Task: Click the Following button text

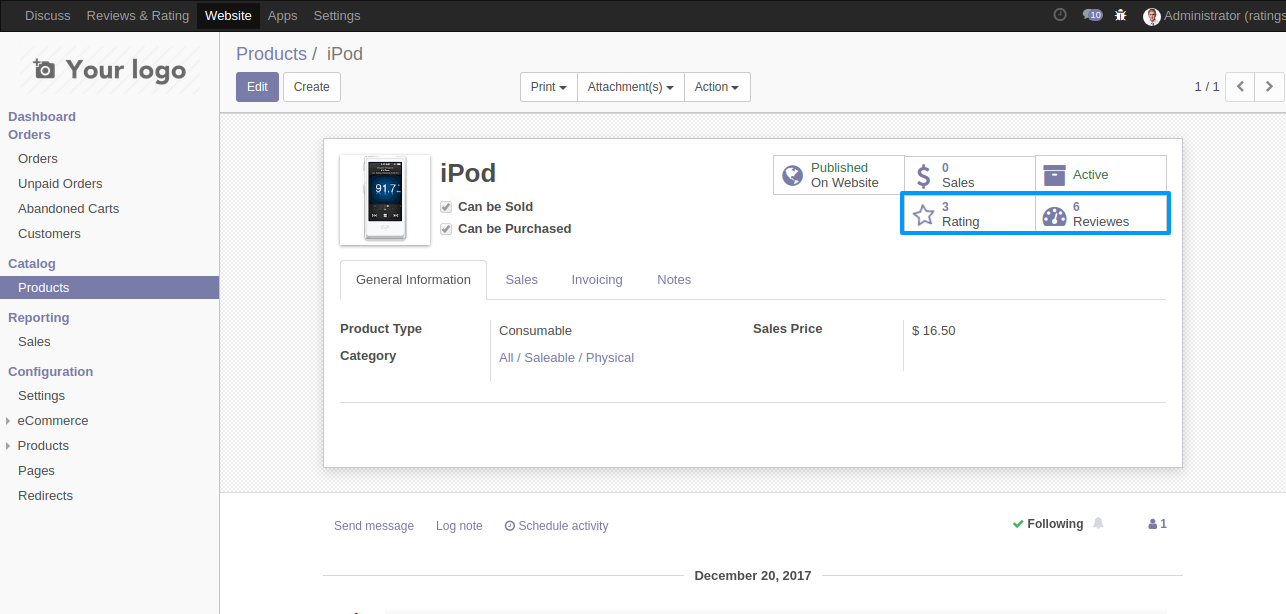Action: 1055,524
